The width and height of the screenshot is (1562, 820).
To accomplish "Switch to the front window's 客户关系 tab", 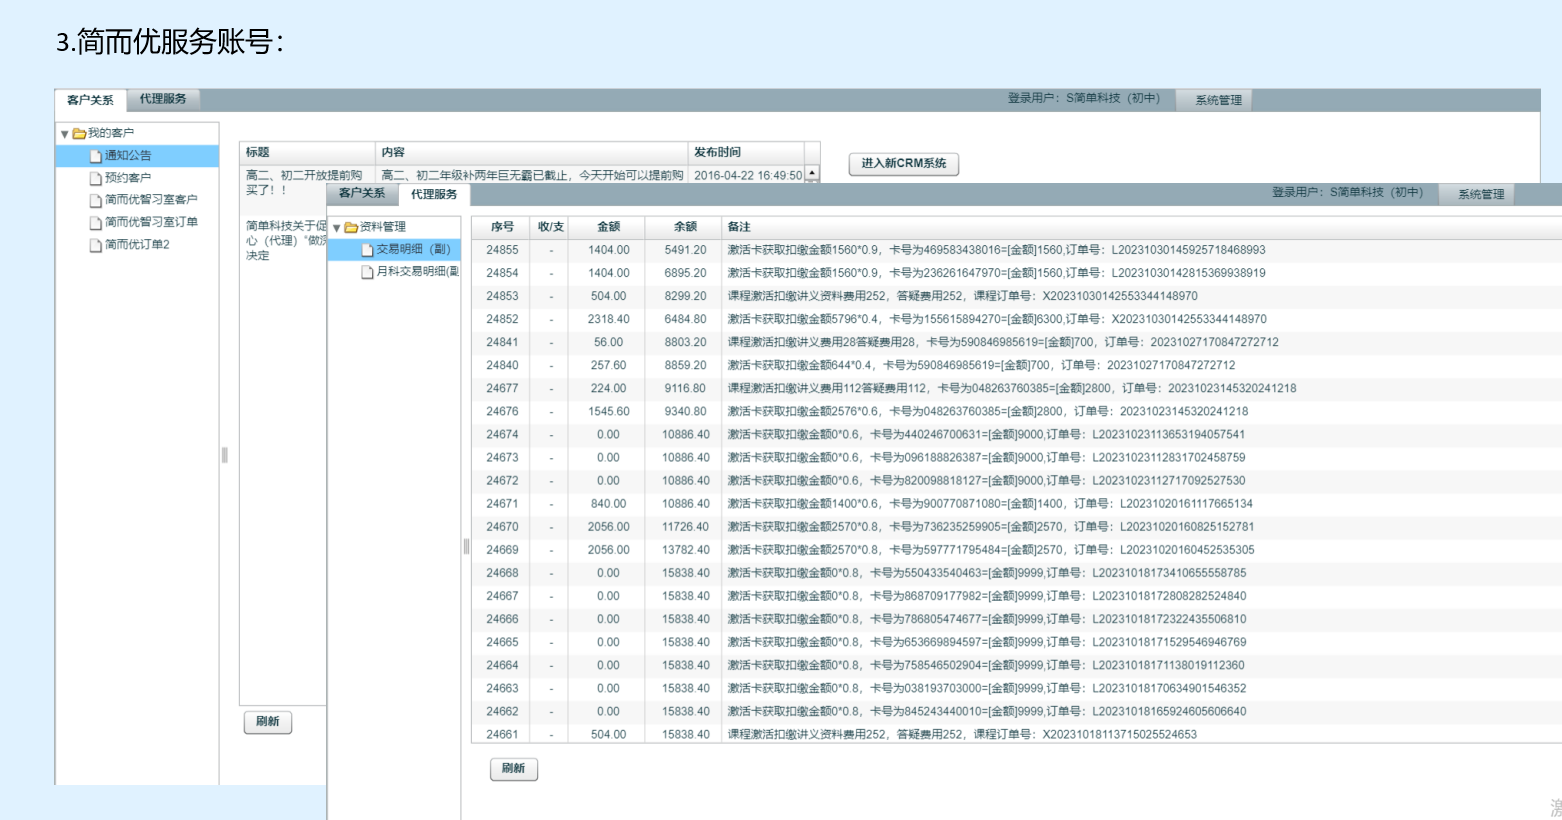I will pos(361,193).
